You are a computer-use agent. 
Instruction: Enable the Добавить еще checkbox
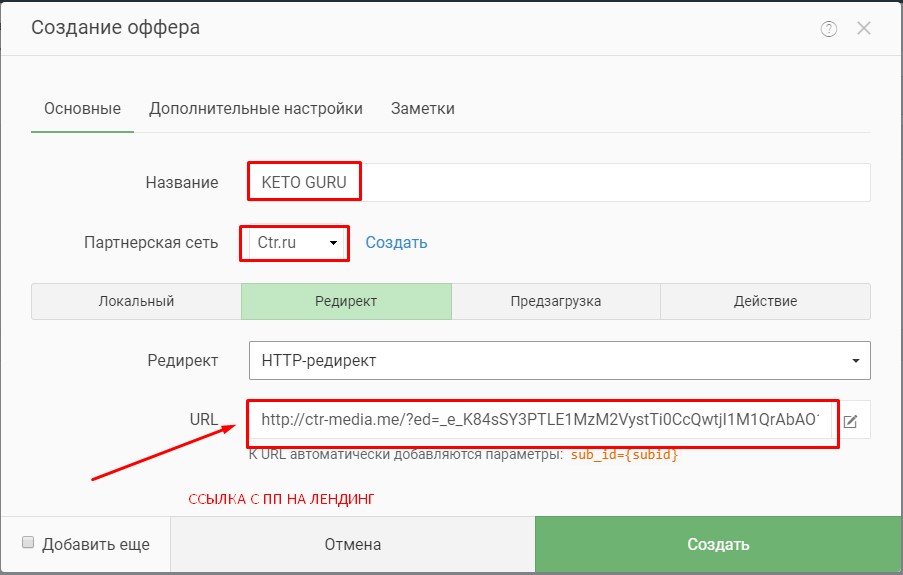pyautogui.click(x=28, y=542)
